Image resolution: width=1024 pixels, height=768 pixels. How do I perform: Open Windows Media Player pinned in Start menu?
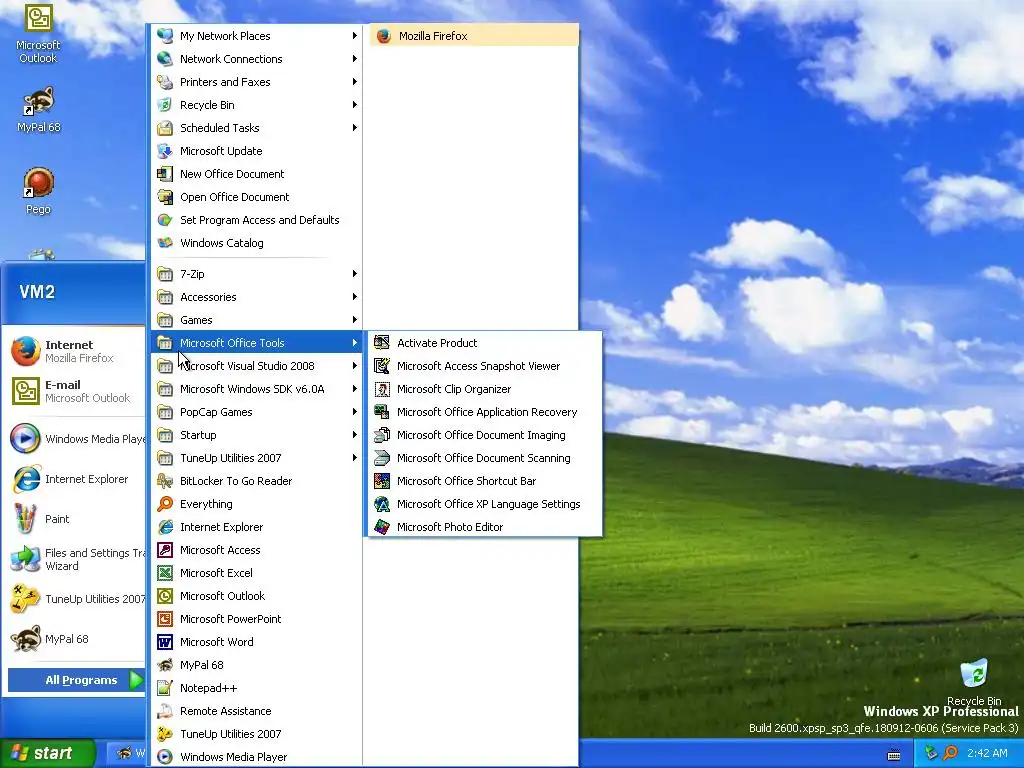tap(76, 439)
